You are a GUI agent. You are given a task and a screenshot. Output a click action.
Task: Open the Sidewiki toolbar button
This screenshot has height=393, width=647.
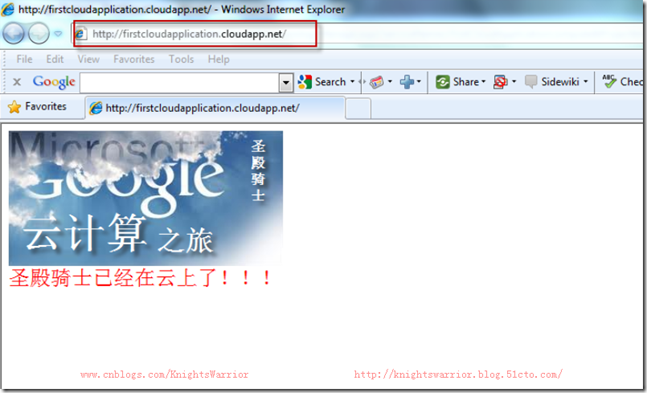(556, 82)
